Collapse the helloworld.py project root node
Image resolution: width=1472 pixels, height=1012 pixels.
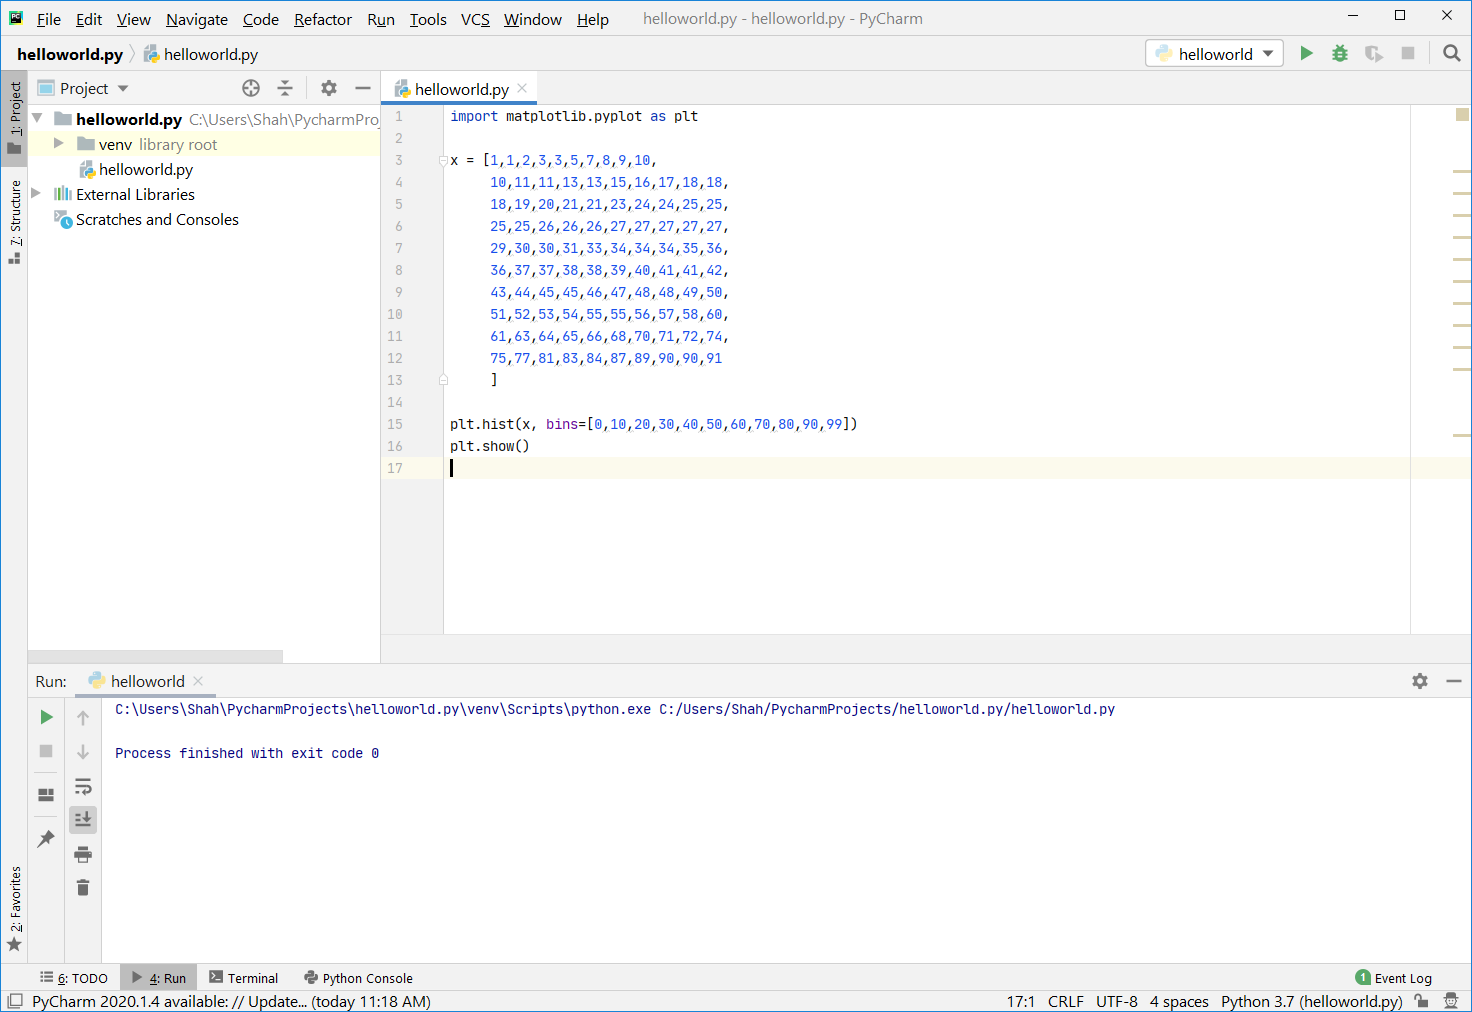tap(37, 119)
